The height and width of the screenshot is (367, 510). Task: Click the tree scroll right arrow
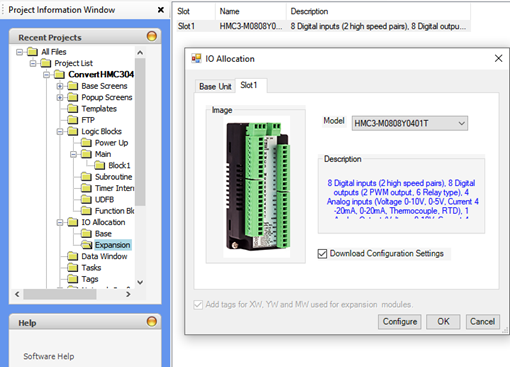click(x=128, y=294)
